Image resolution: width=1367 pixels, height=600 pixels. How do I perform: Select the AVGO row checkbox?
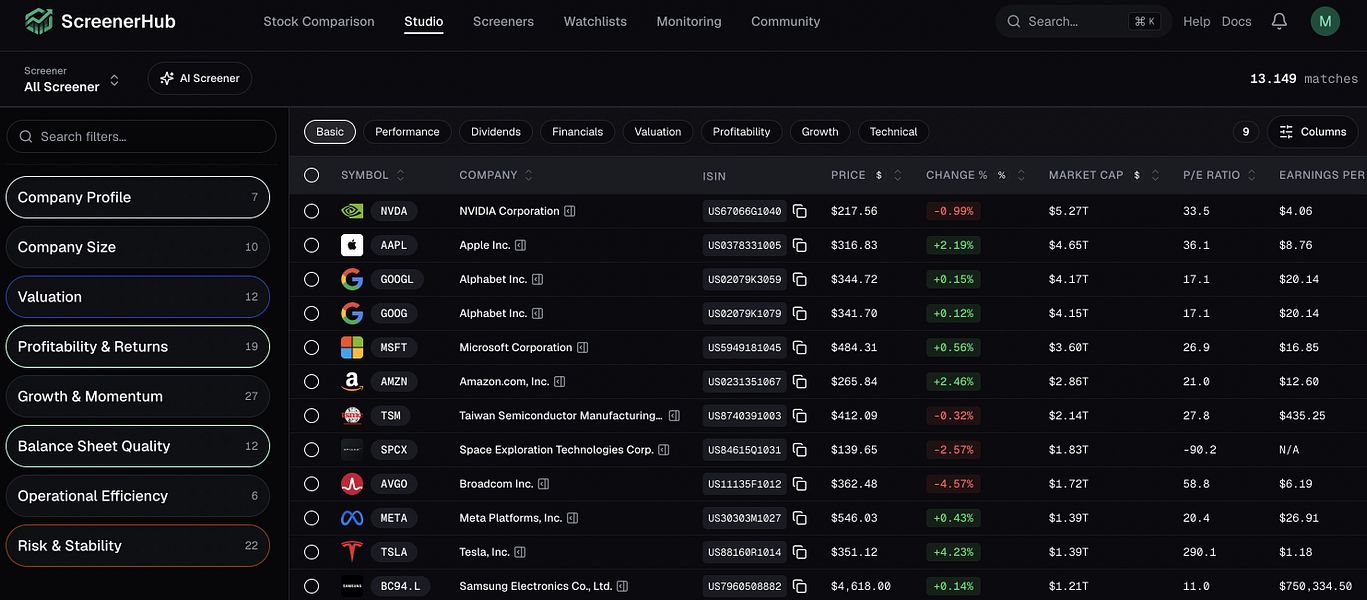311,484
